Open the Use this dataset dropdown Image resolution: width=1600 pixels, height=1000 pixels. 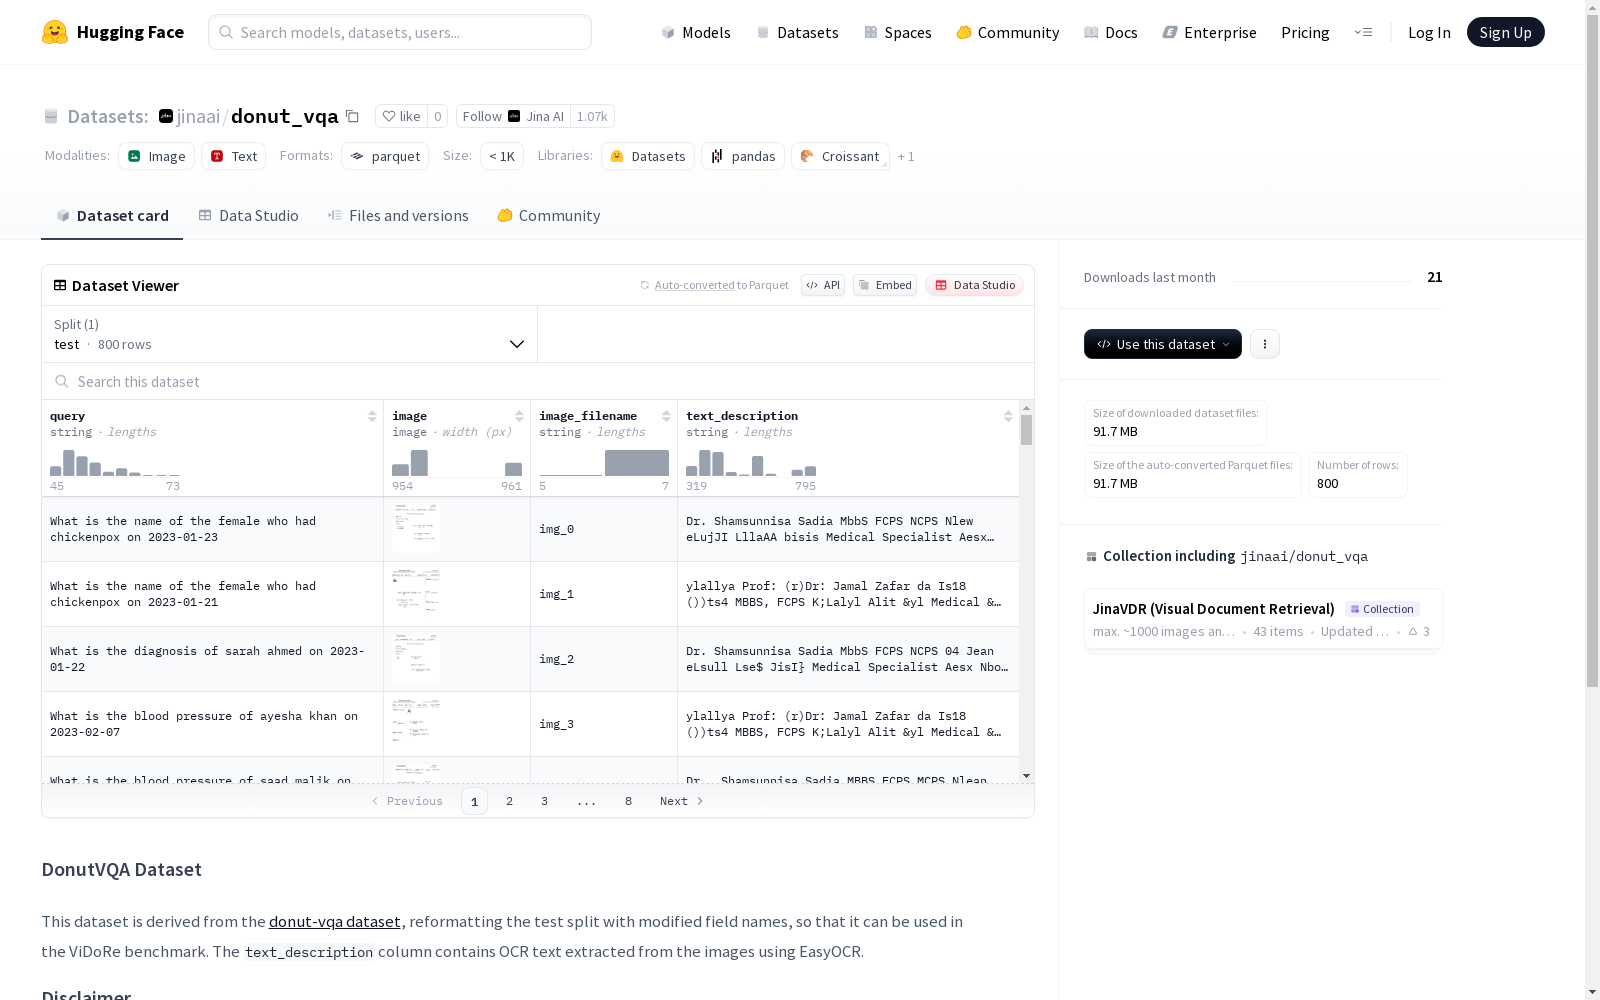coord(1163,344)
